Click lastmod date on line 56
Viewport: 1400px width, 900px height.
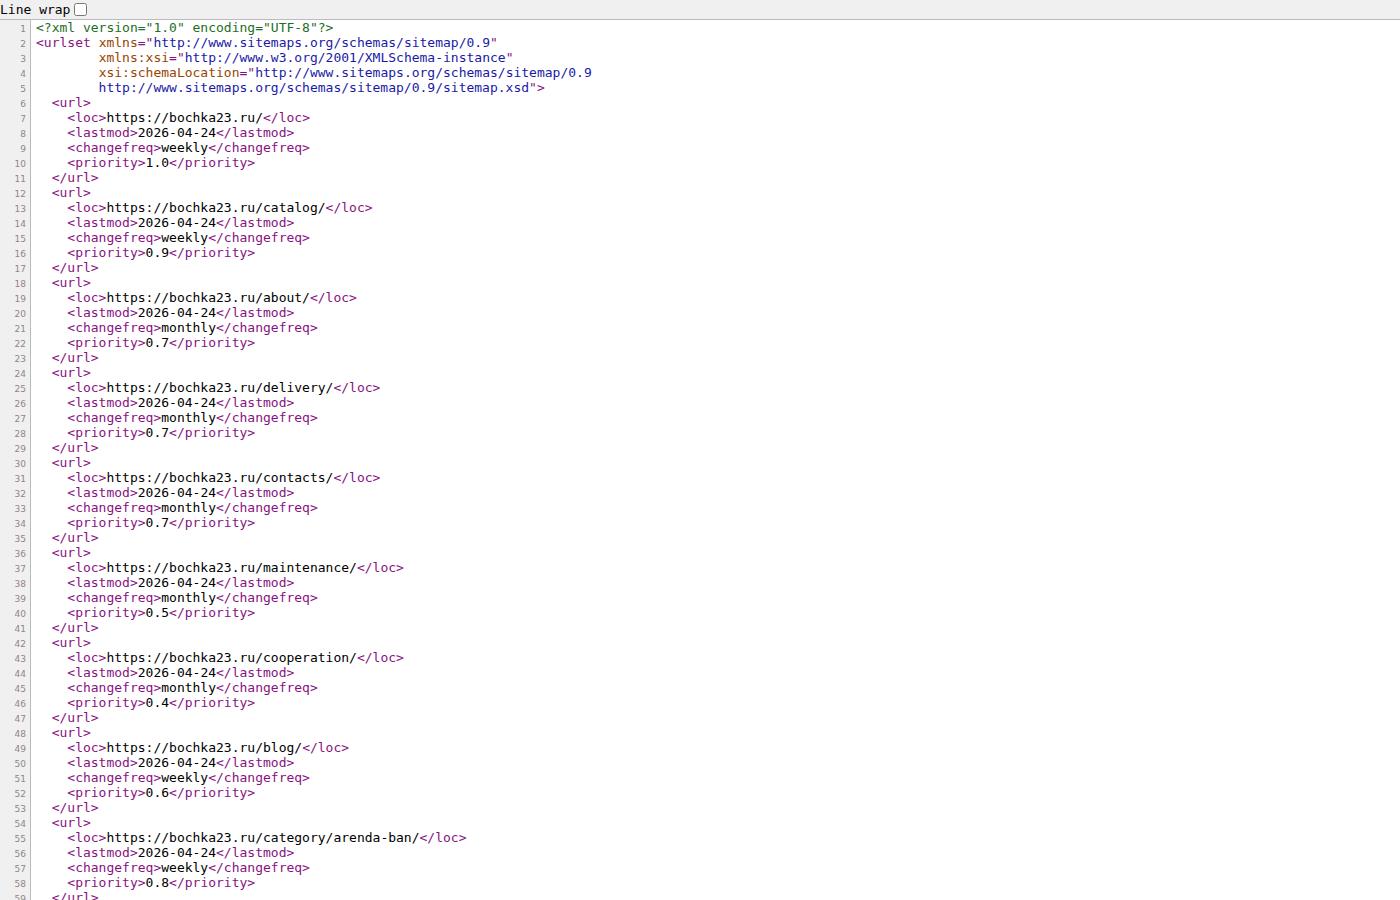click(x=177, y=853)
